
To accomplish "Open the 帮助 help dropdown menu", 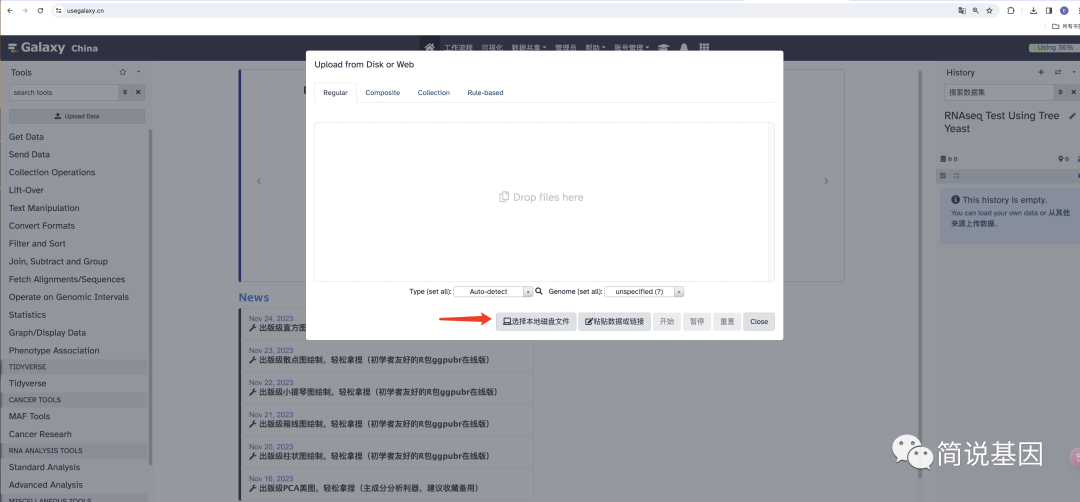I will pyautogui.click(x=595, y=48).
